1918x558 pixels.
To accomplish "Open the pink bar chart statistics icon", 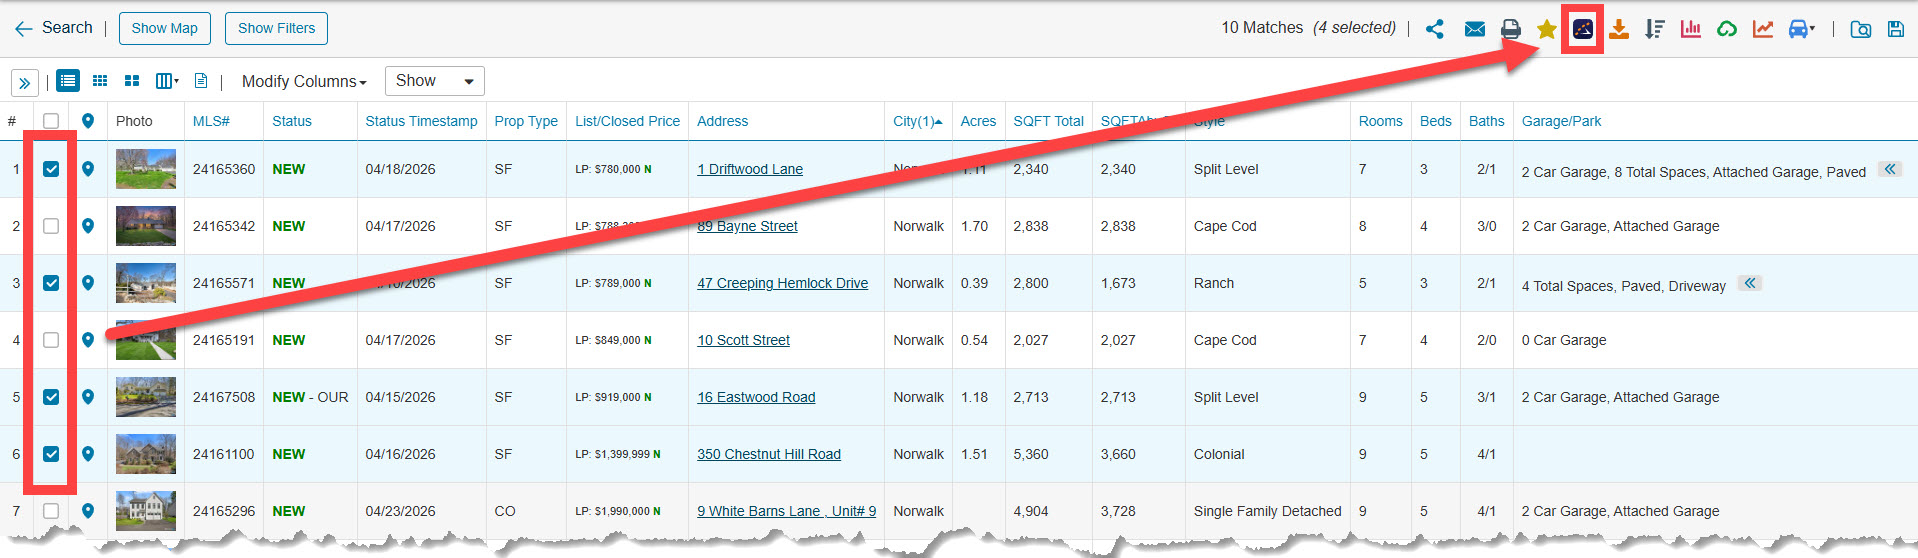I will point(1691,29).
